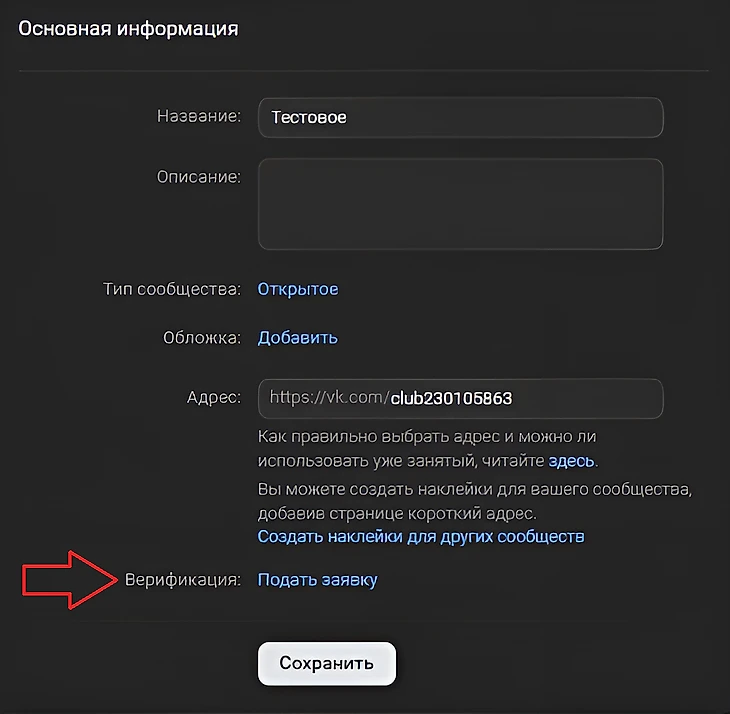Open the Открытое community type selector

click(x=298, y=289)
